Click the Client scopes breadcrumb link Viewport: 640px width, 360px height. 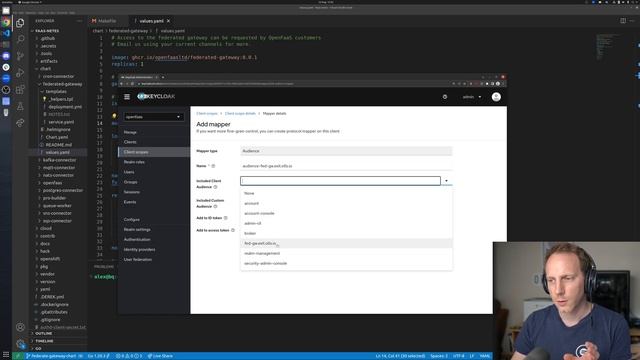click(207, 113)
